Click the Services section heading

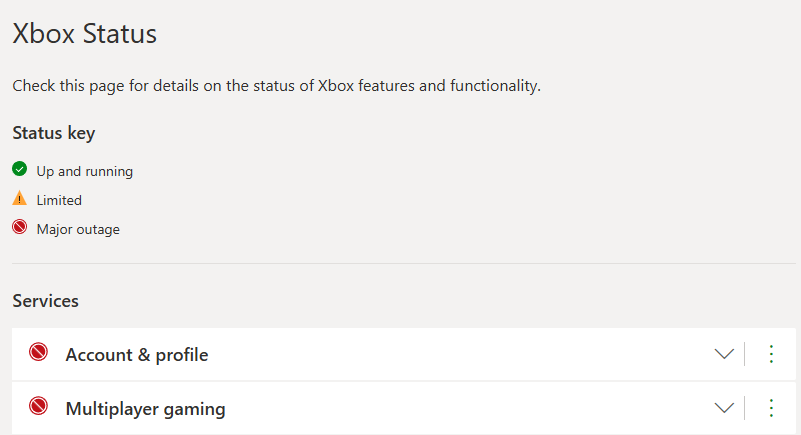coord(45,301)
